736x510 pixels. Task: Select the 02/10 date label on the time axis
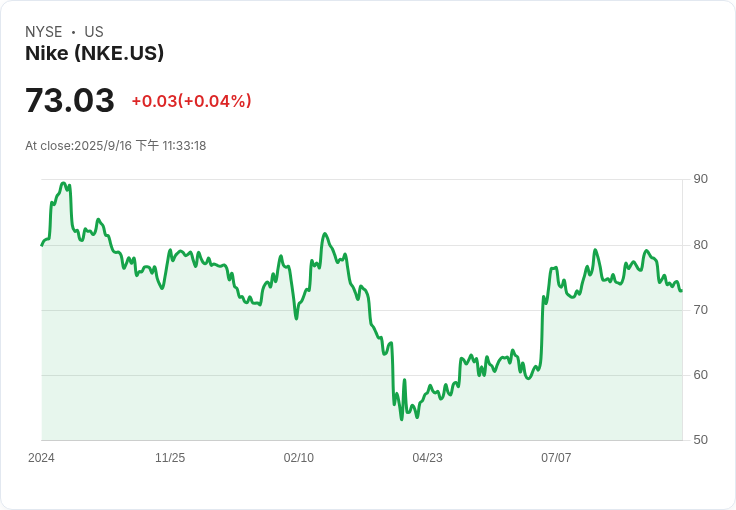coord(299,458)
